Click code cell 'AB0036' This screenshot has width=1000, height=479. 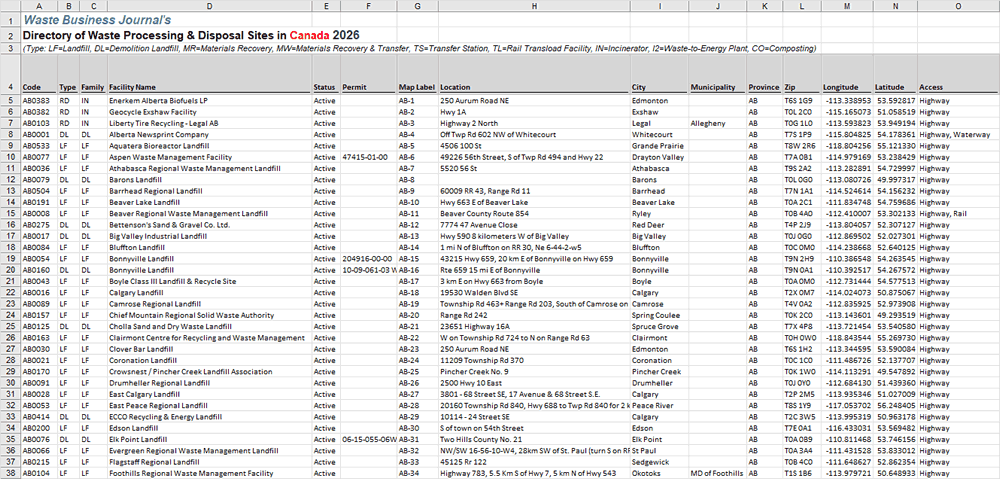click(38, 168)
